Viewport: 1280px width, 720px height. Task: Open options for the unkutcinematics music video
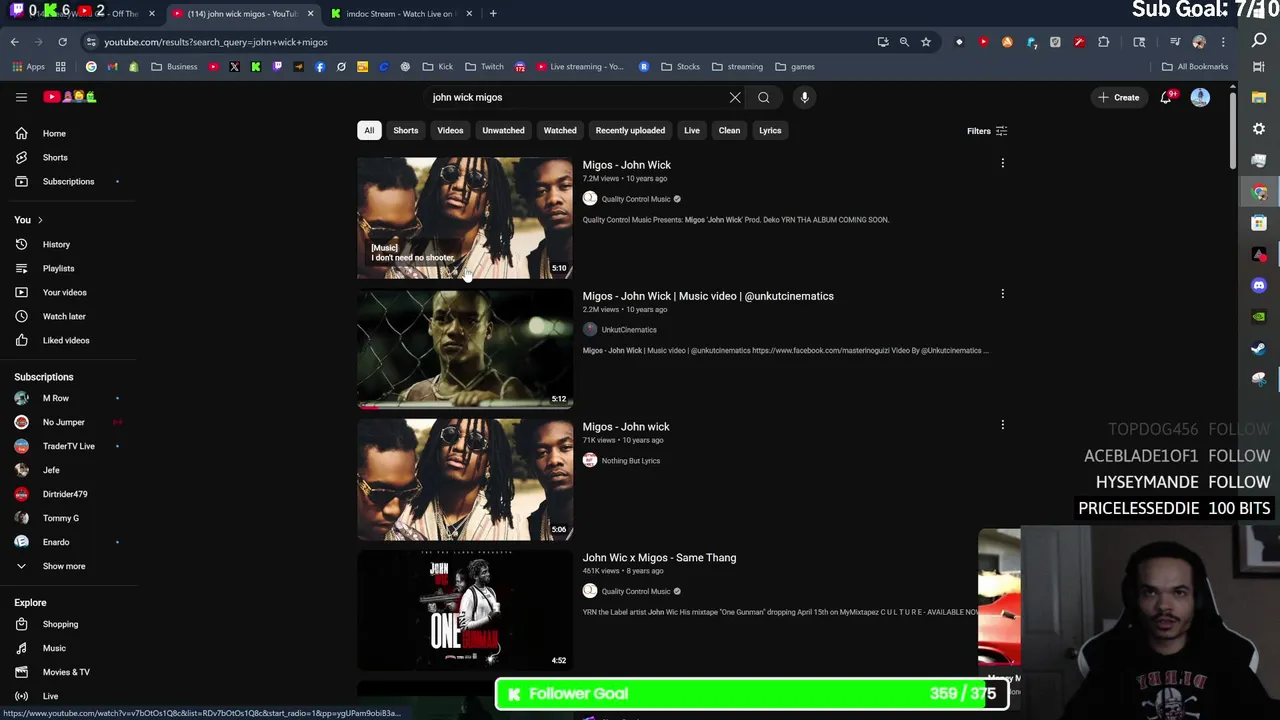click(1002, 294)
